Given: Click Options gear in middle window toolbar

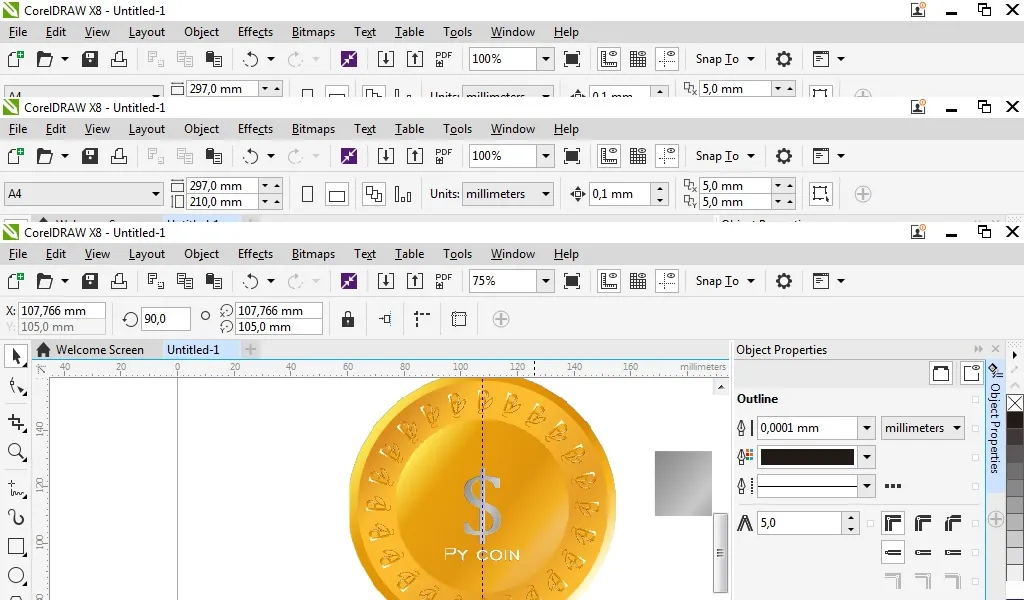Looking at the screenshot, I should 784,156.
